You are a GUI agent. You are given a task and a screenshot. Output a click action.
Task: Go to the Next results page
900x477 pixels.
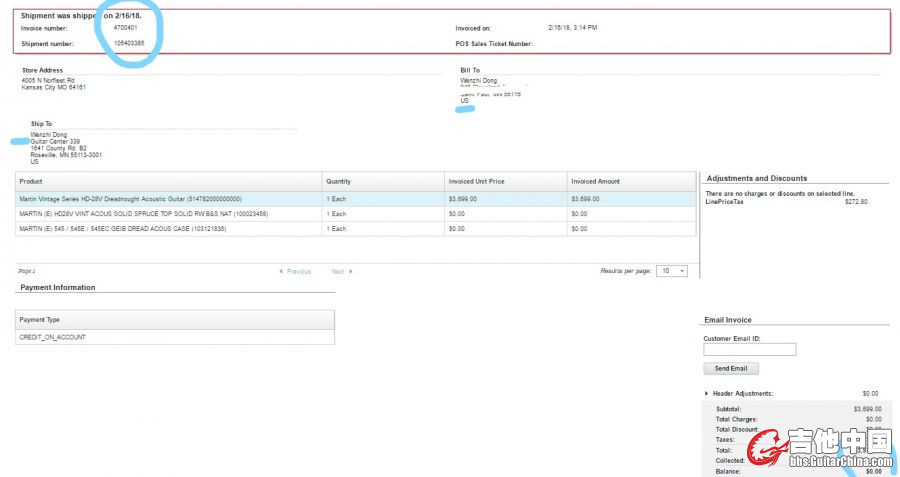[338, 272]
